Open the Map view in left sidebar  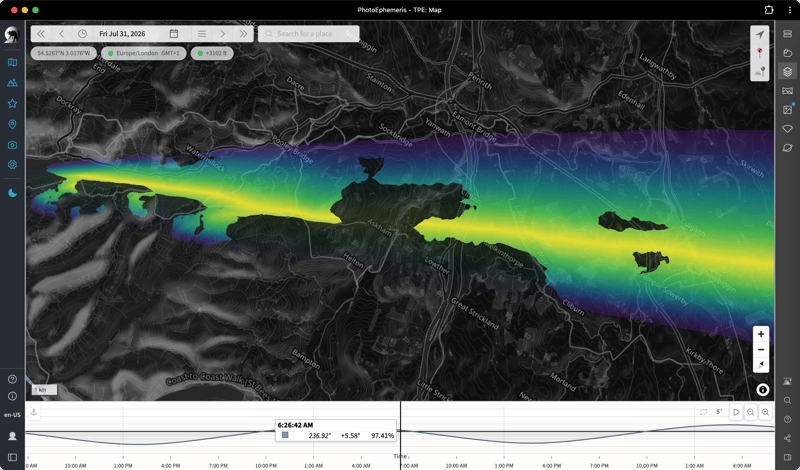point(12,62)
